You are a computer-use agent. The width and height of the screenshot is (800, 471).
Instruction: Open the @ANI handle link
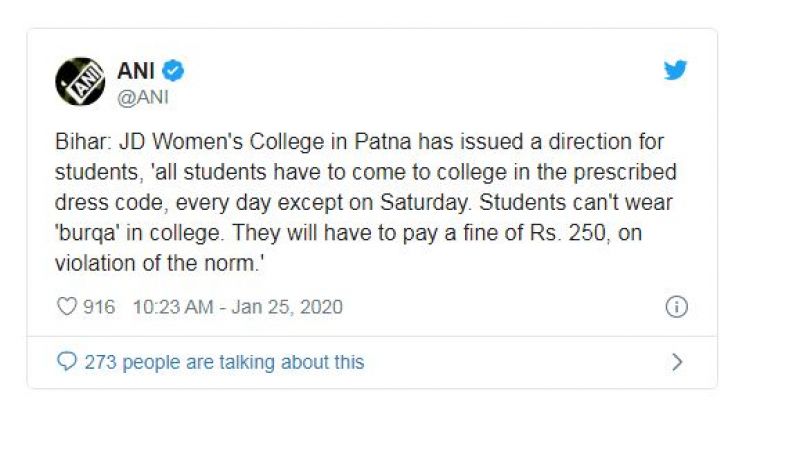pyautogui.click(x=144, y=94)
